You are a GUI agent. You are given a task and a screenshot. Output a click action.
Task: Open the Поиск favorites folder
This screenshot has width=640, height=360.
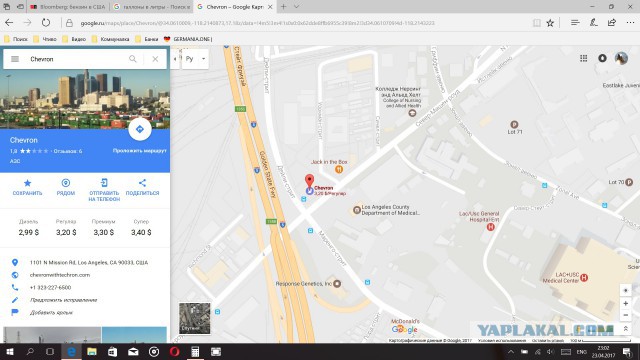tap(16, 39)
